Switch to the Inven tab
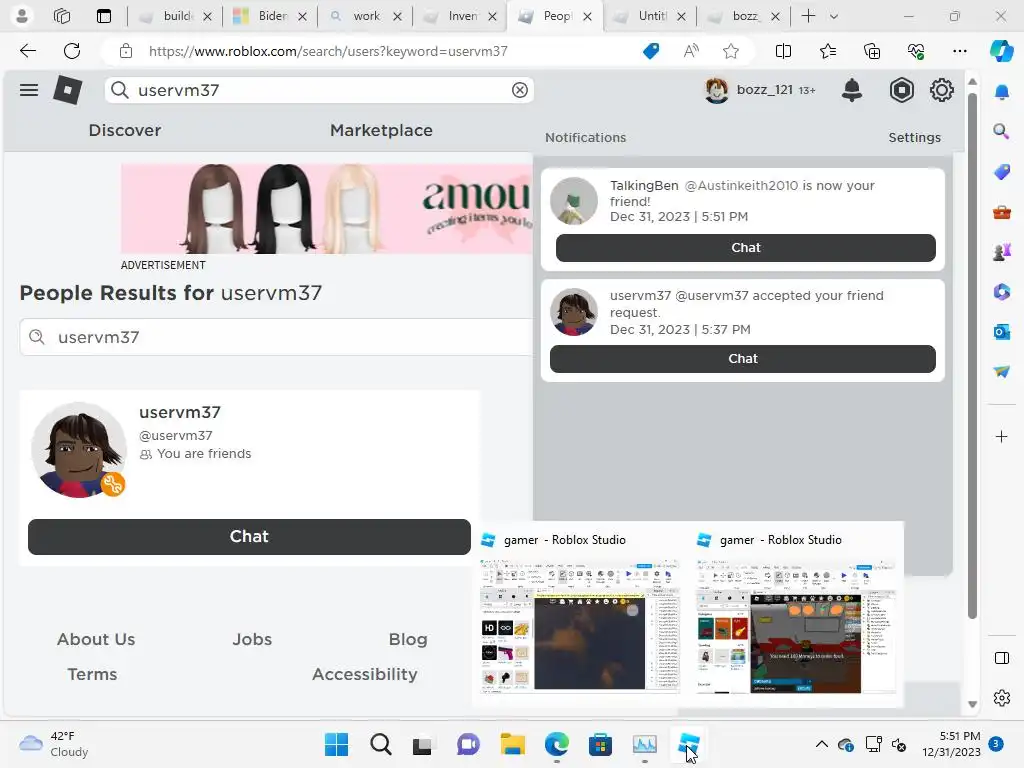The width and height of the screenshot is (1024, 768). [x=460, y=16]
